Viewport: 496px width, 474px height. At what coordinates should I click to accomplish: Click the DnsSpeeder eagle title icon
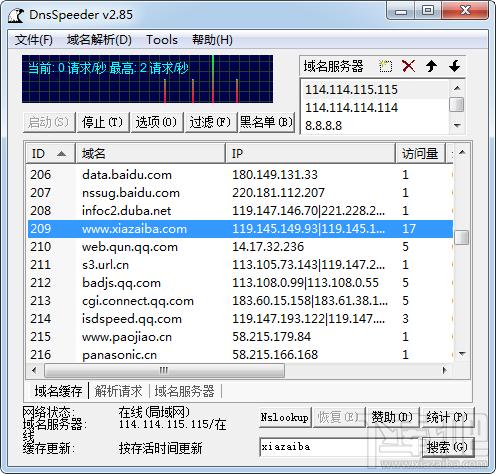click(16, 15)
